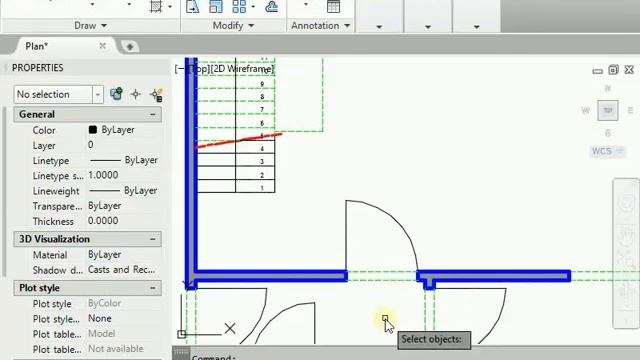The width and height of the screenshot is (640, 360).
Task: Select stair step number 2 text
Action: tap(262, 175)
